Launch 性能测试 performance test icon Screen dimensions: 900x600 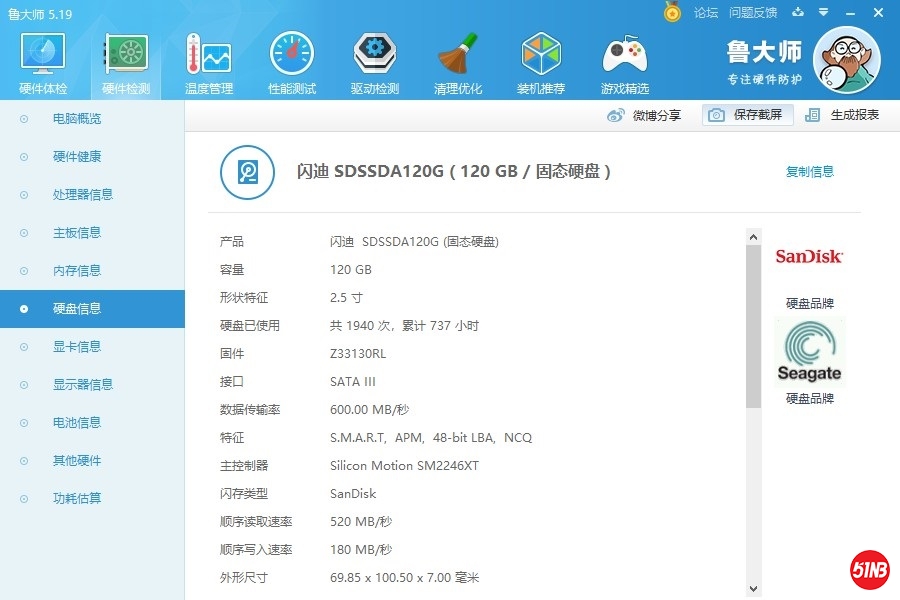click(x=292, y=63)
